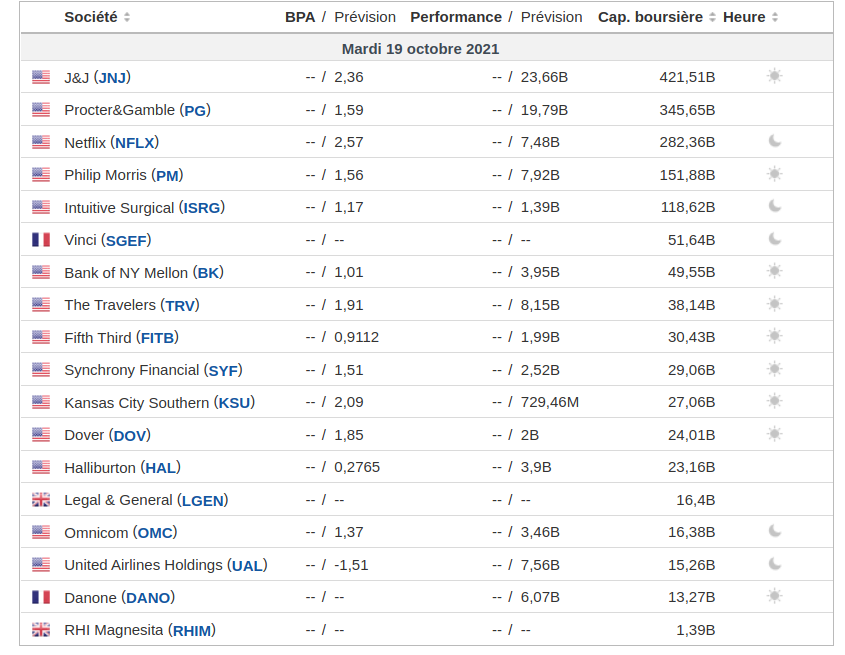Click the sun icon in the Bank of NY Mellon row
This screenshot has height=655, width=845.
coord(774,271)
